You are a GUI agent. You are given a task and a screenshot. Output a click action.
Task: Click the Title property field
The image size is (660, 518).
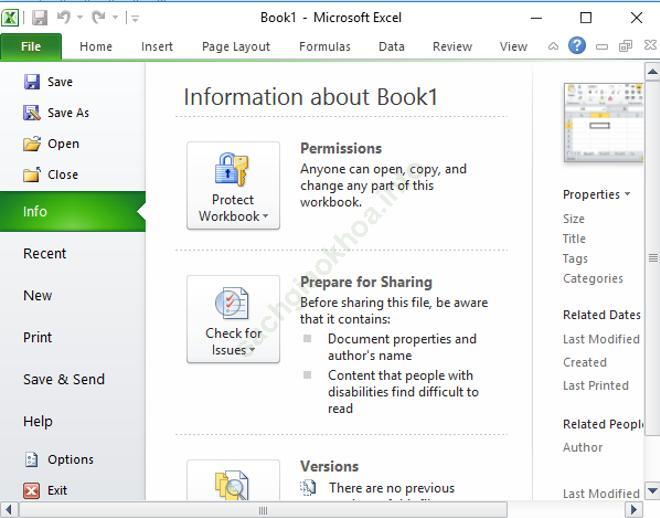point(574,239)
